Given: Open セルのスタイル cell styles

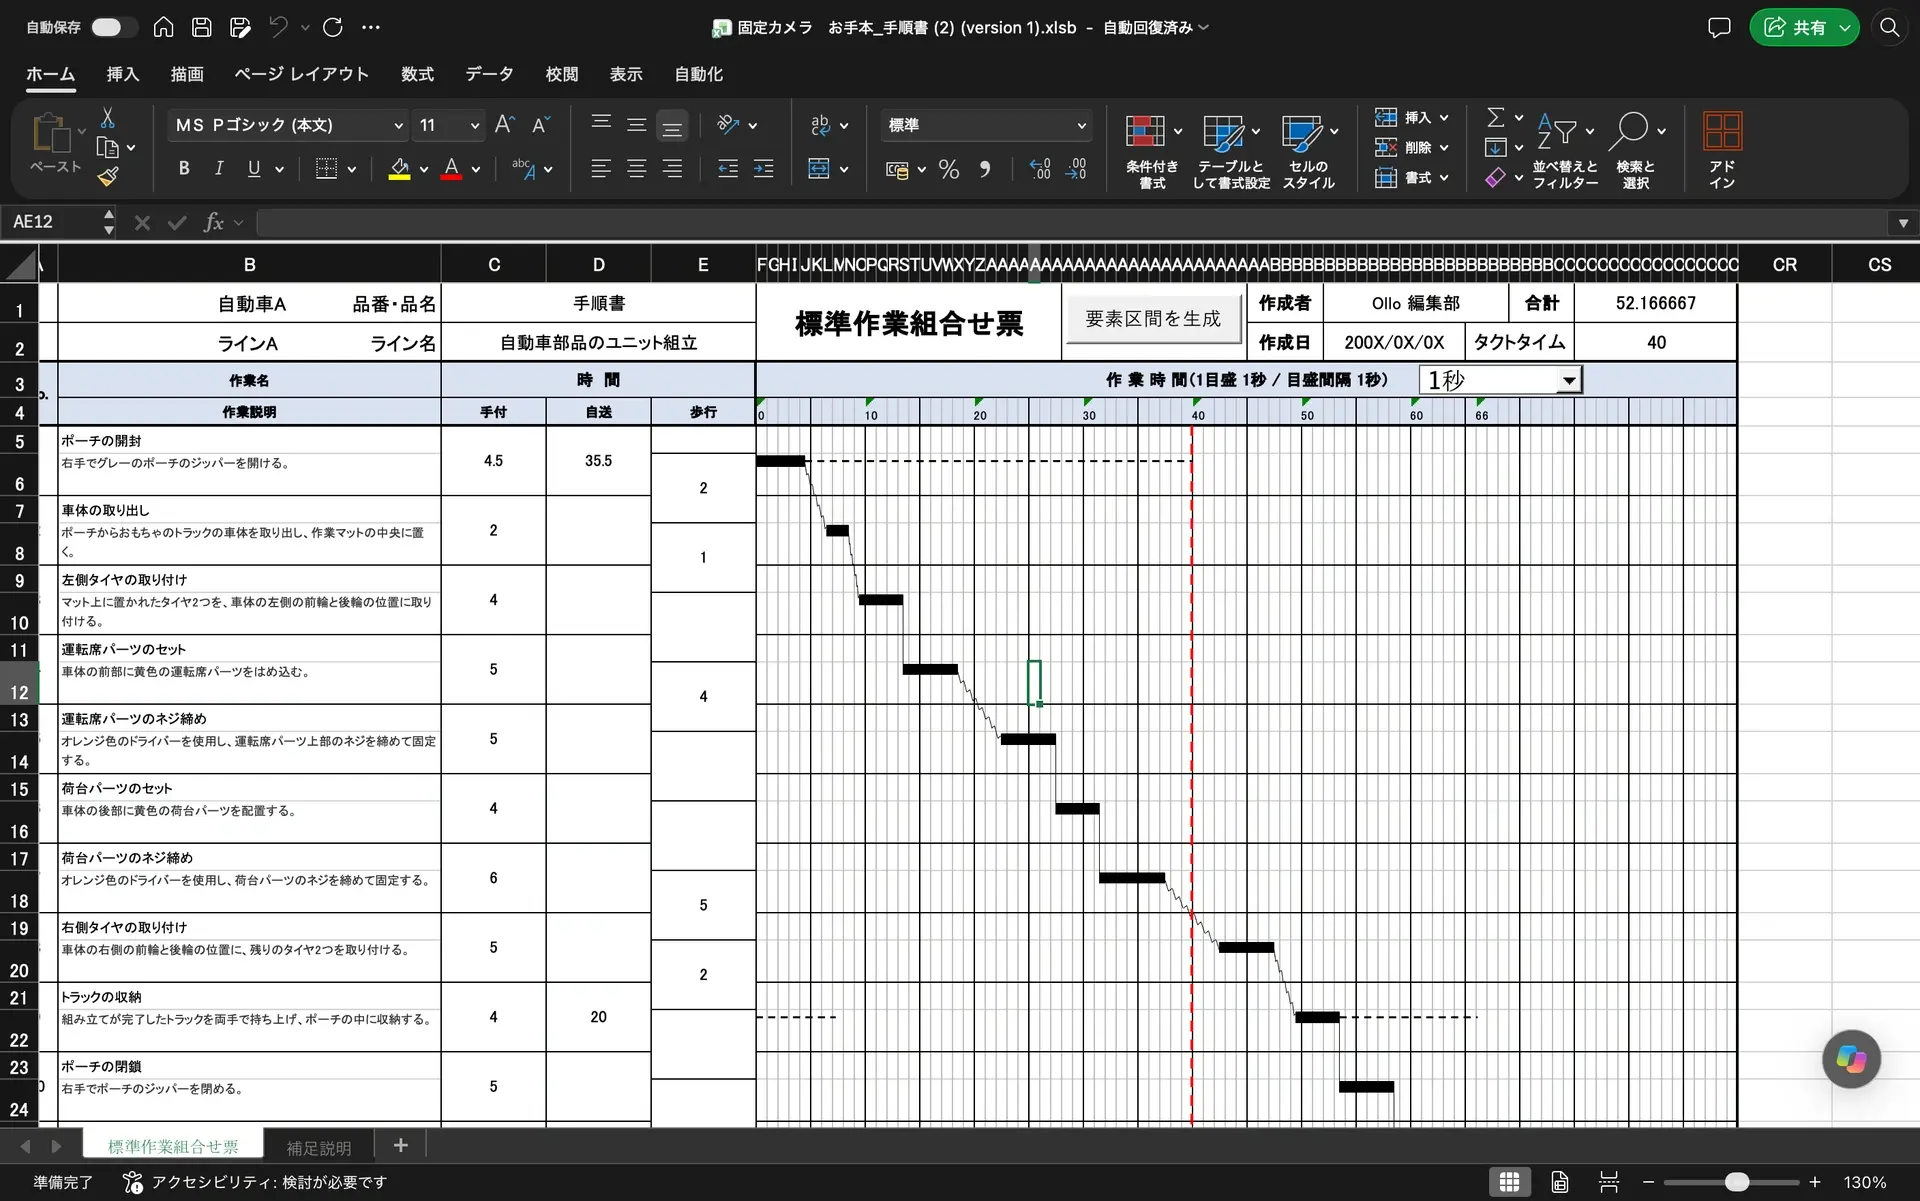Looking at the screenshot, I should click(1309, 150).
